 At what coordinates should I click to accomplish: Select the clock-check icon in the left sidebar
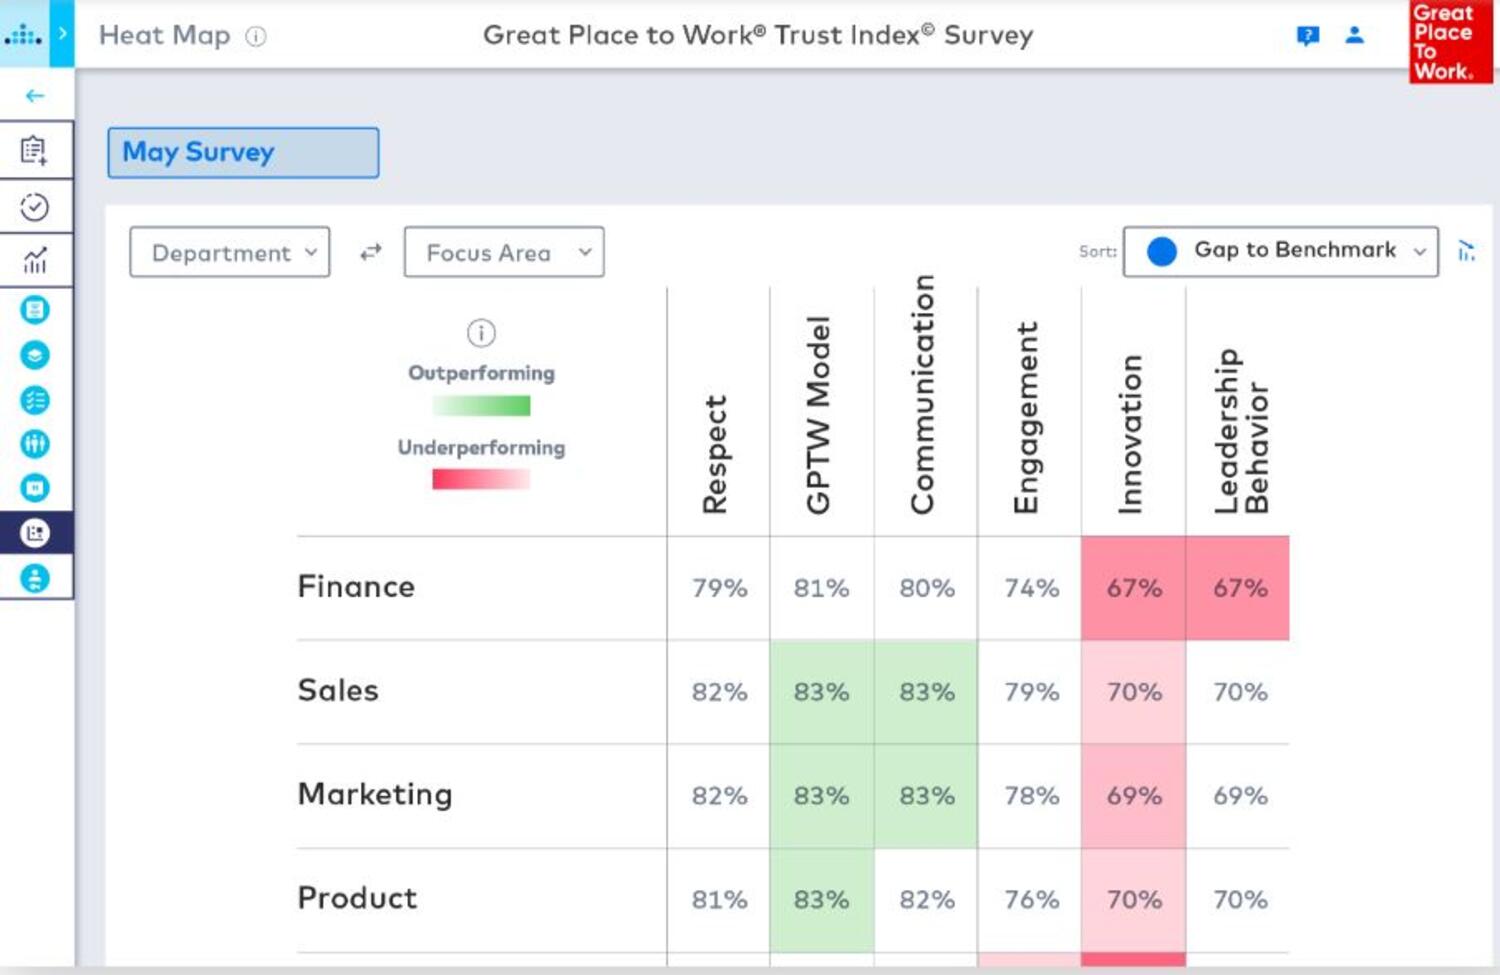pos(36,206)
